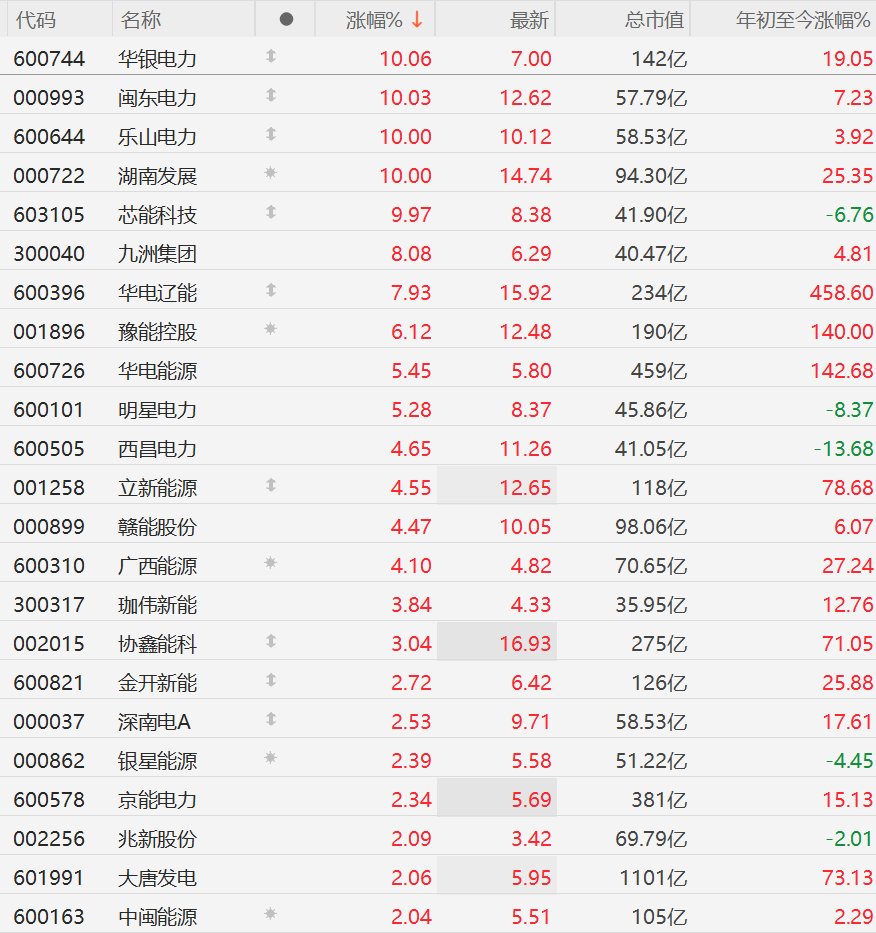Click gain value 4.47

(411, 527)
